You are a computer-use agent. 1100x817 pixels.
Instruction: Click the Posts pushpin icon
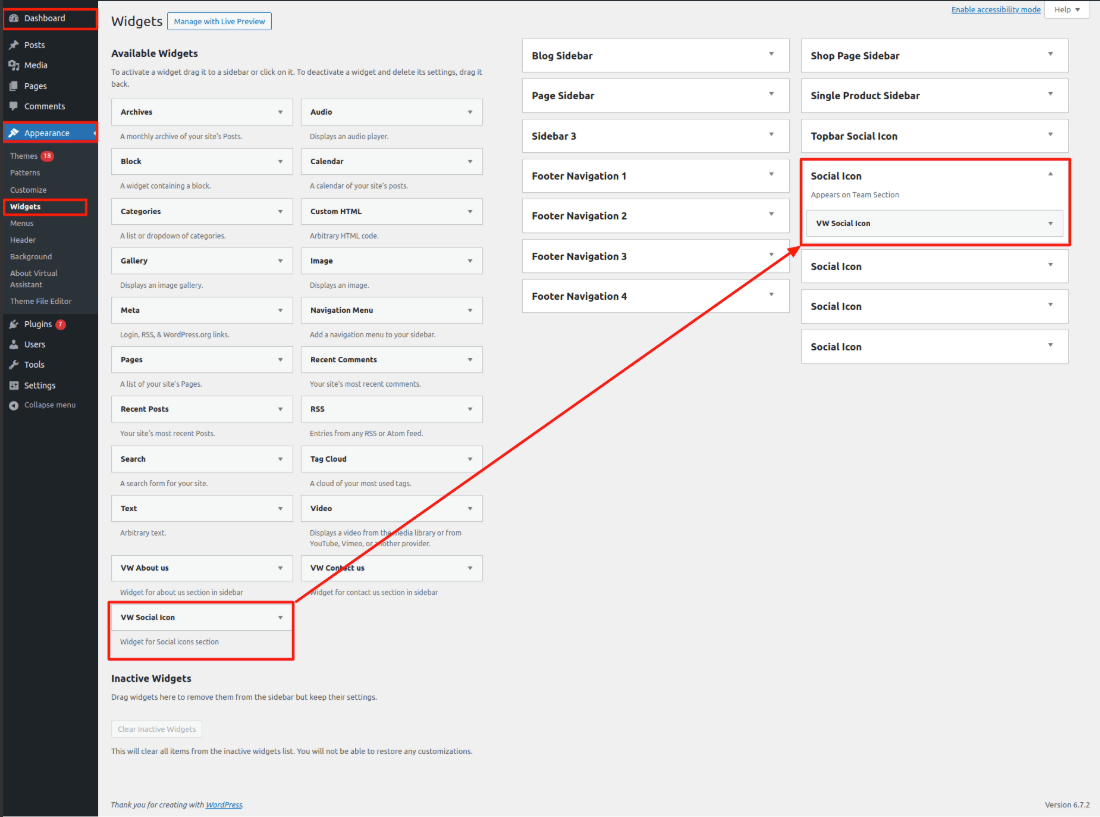13,45
